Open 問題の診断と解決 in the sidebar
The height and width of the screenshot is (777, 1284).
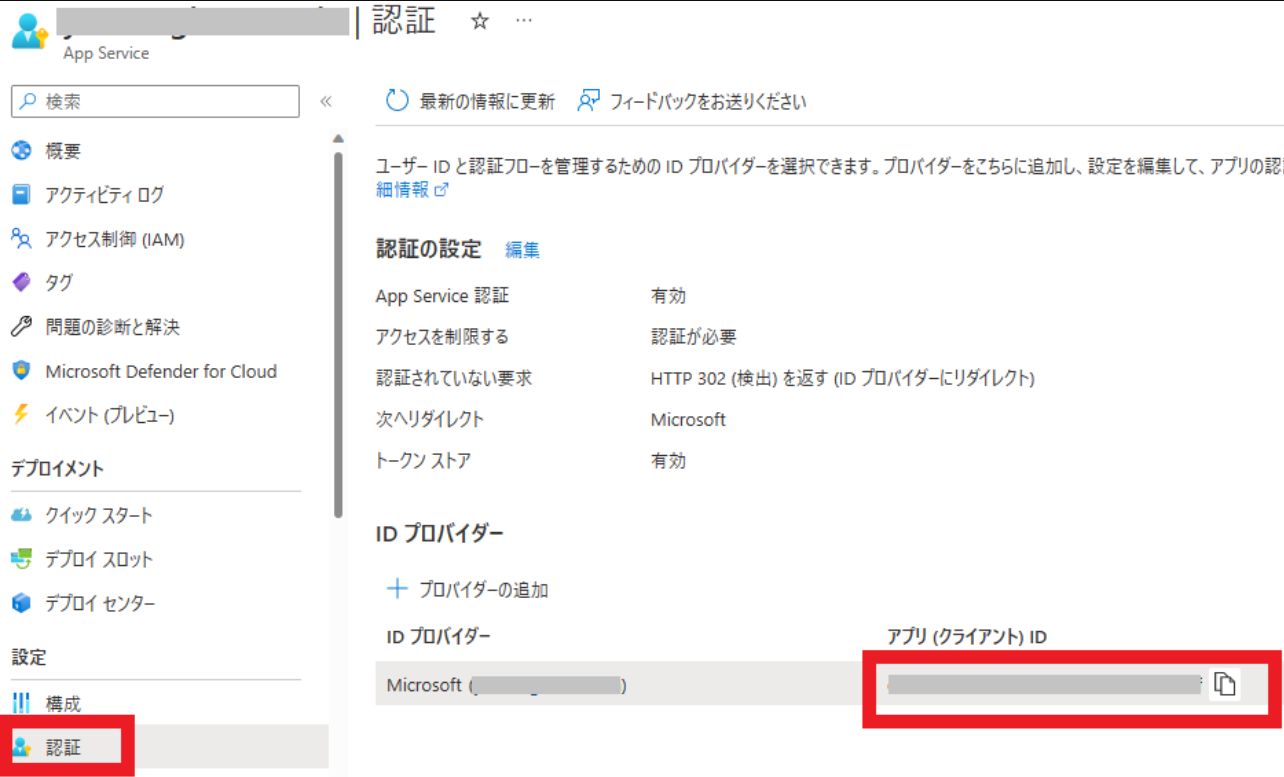(112, 327)
